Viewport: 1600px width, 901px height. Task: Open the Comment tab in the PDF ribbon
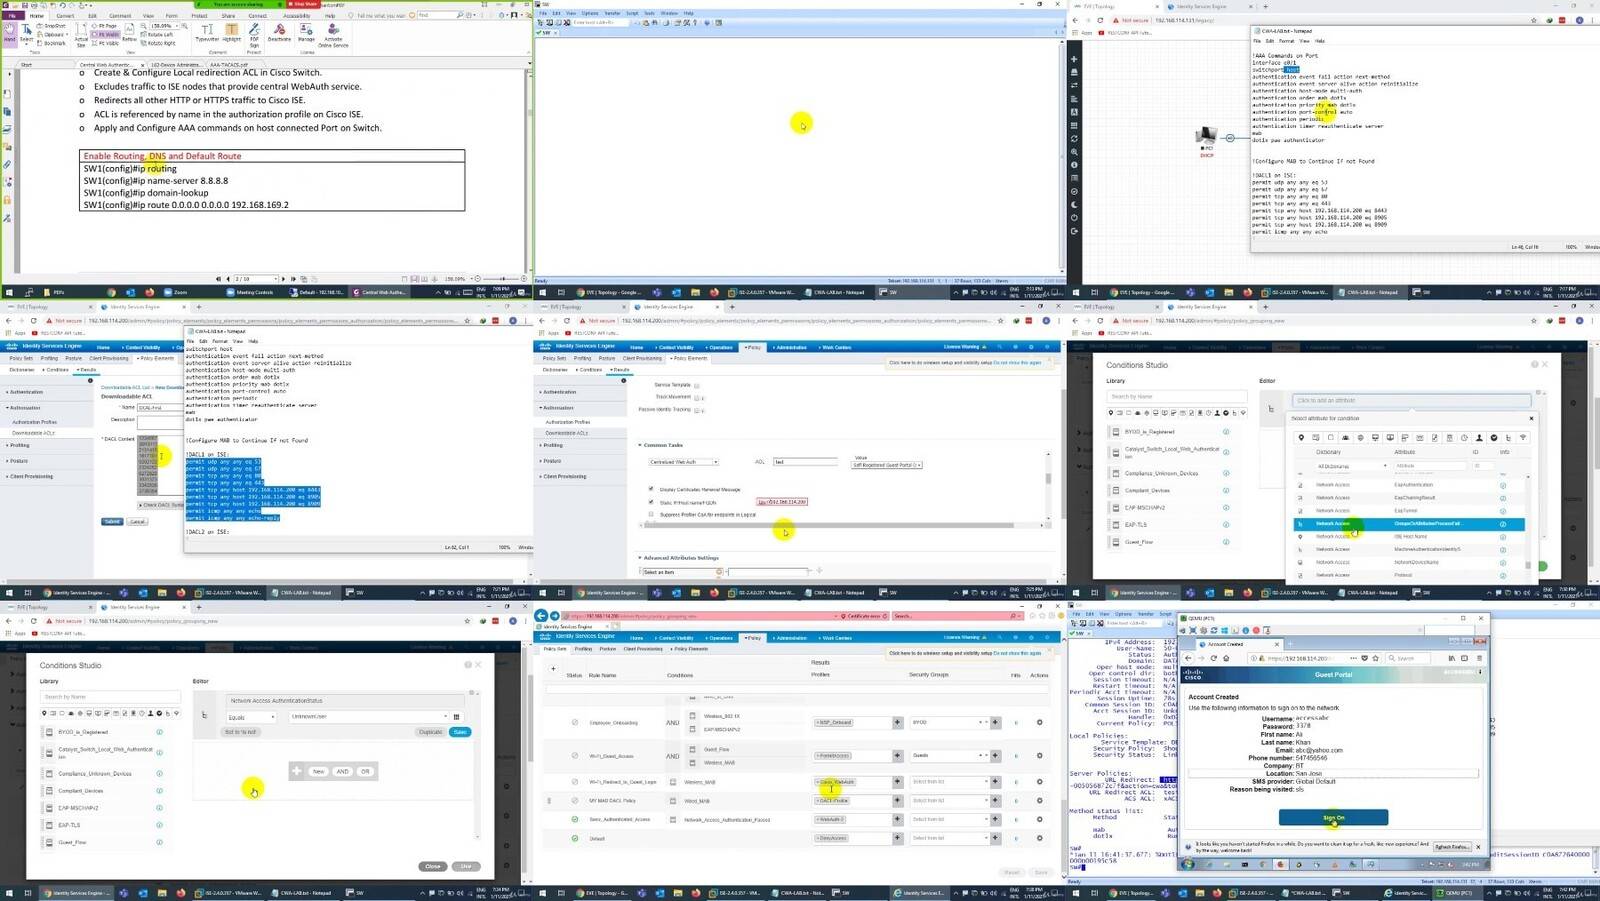click(119, 15)
